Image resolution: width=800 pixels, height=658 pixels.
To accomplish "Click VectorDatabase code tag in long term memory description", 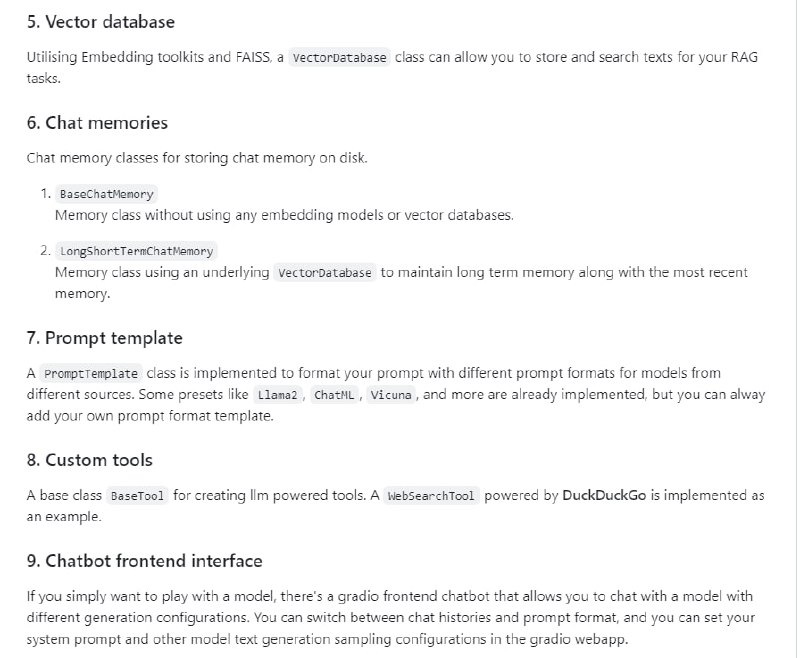I will (325, 272).
